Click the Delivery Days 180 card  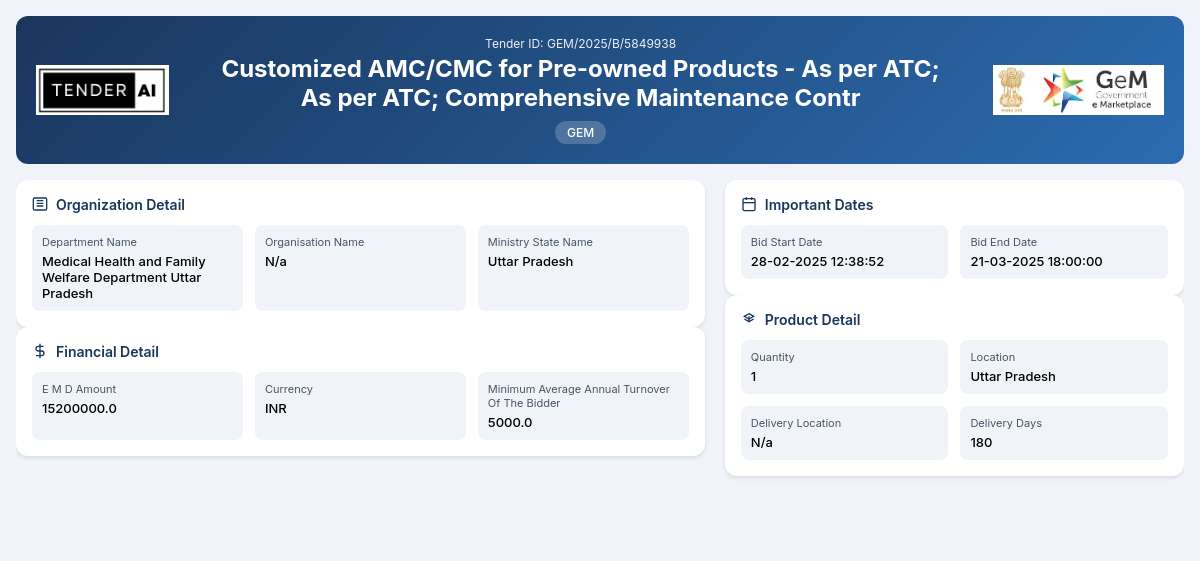pyautogui.click(x=1064, y=433)
